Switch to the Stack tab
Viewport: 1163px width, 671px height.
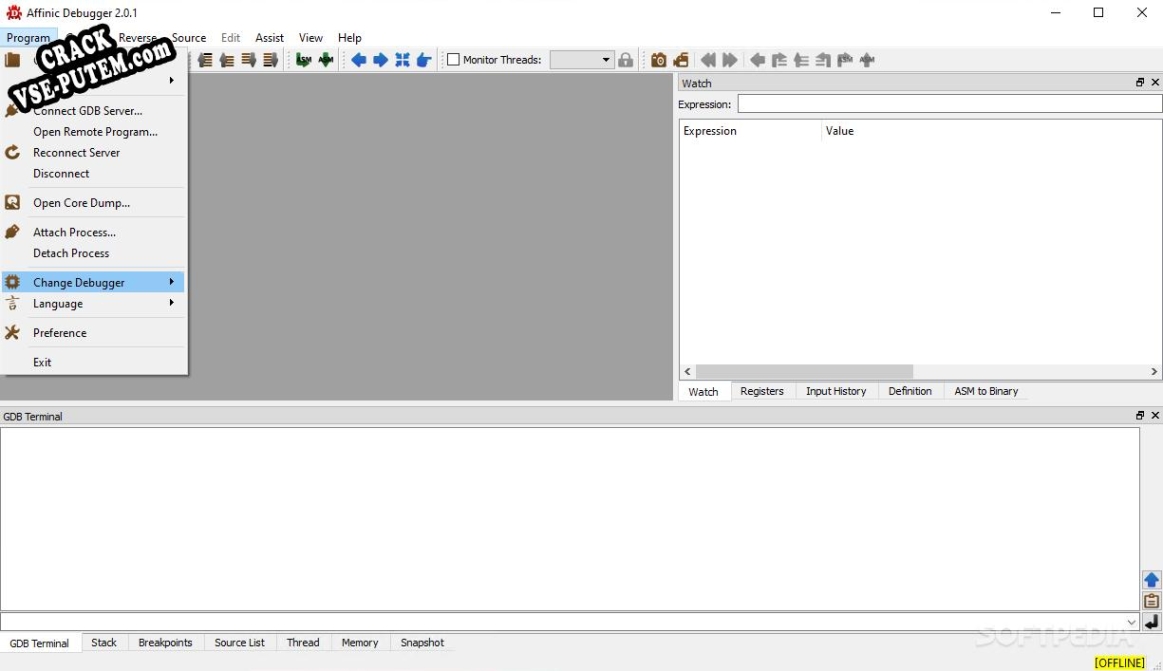104,643
